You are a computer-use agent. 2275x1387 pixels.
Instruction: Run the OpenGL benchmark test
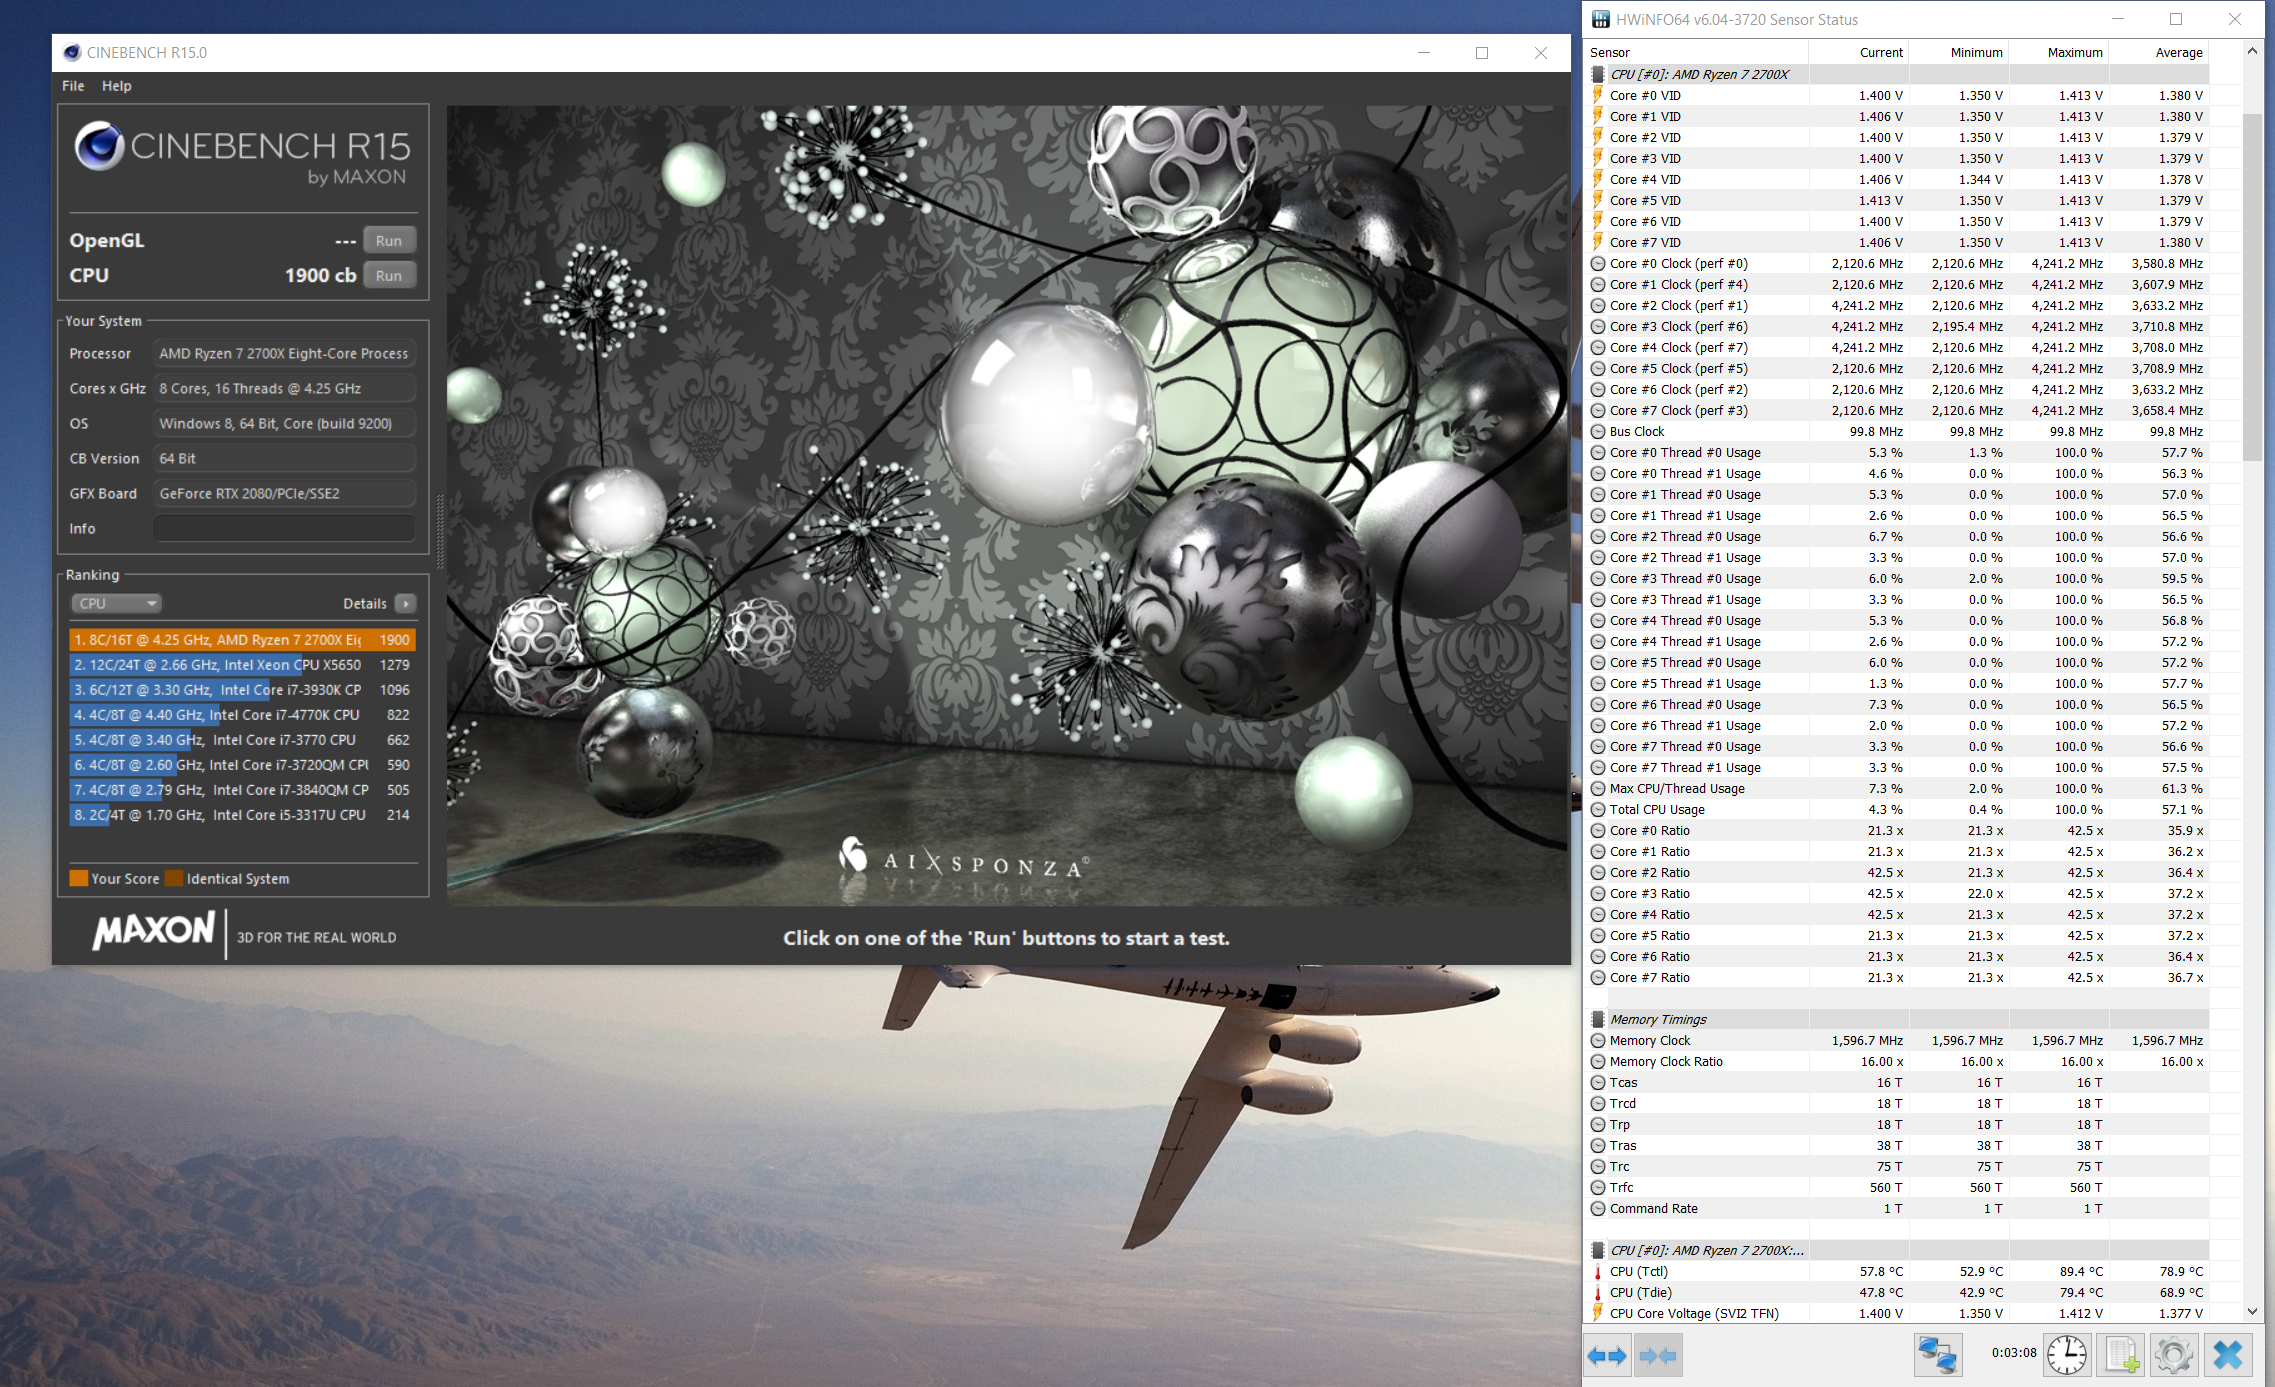[x=389, y=240]
